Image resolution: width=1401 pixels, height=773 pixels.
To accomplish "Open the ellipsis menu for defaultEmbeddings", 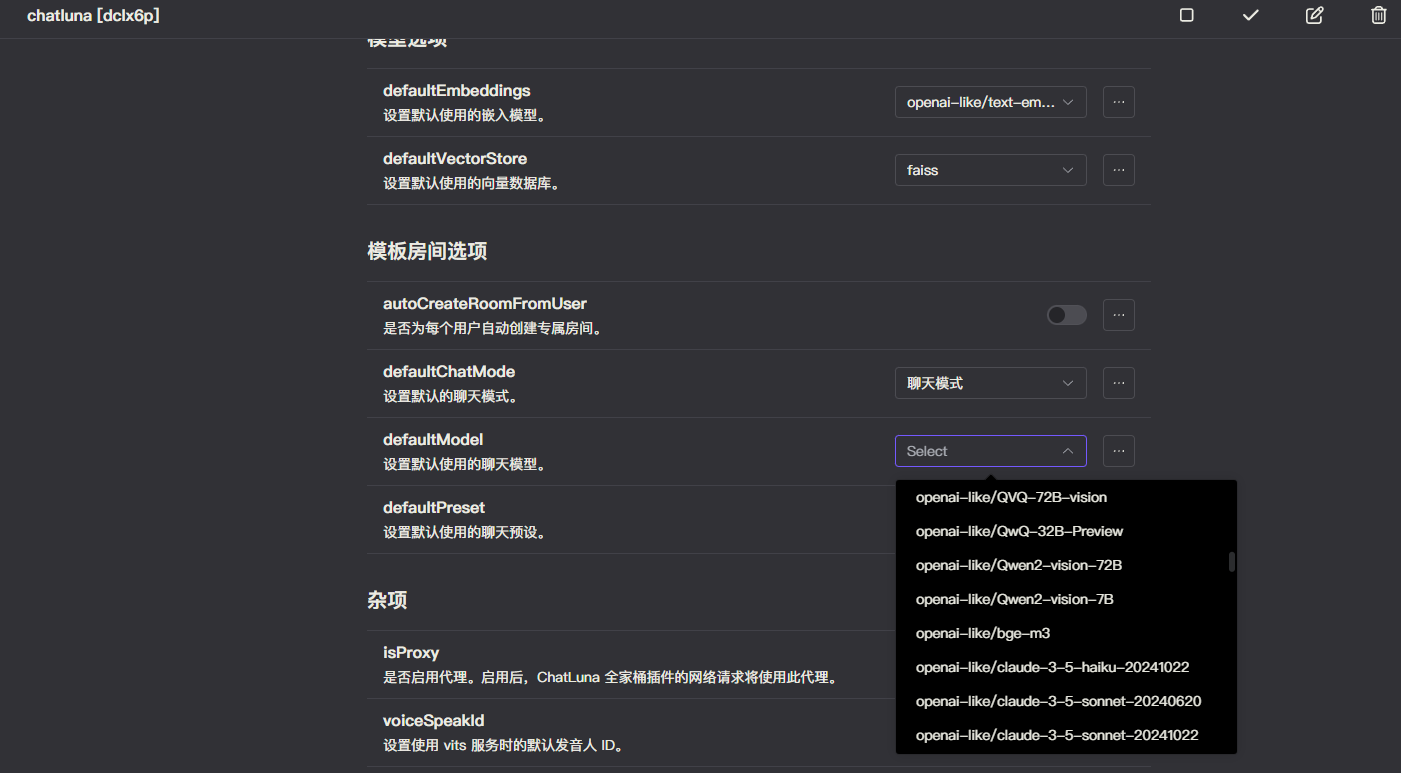I will [x=1118, y=102].
